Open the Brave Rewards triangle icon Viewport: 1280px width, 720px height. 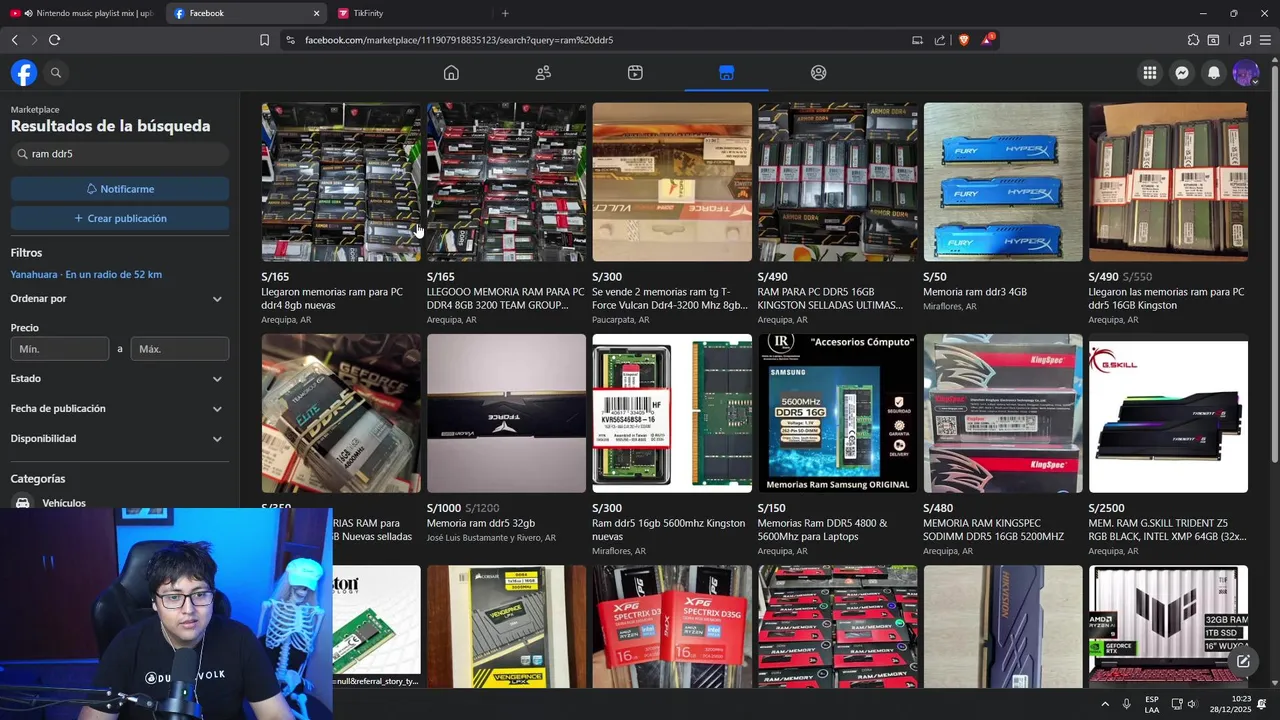tap(988, 40)
